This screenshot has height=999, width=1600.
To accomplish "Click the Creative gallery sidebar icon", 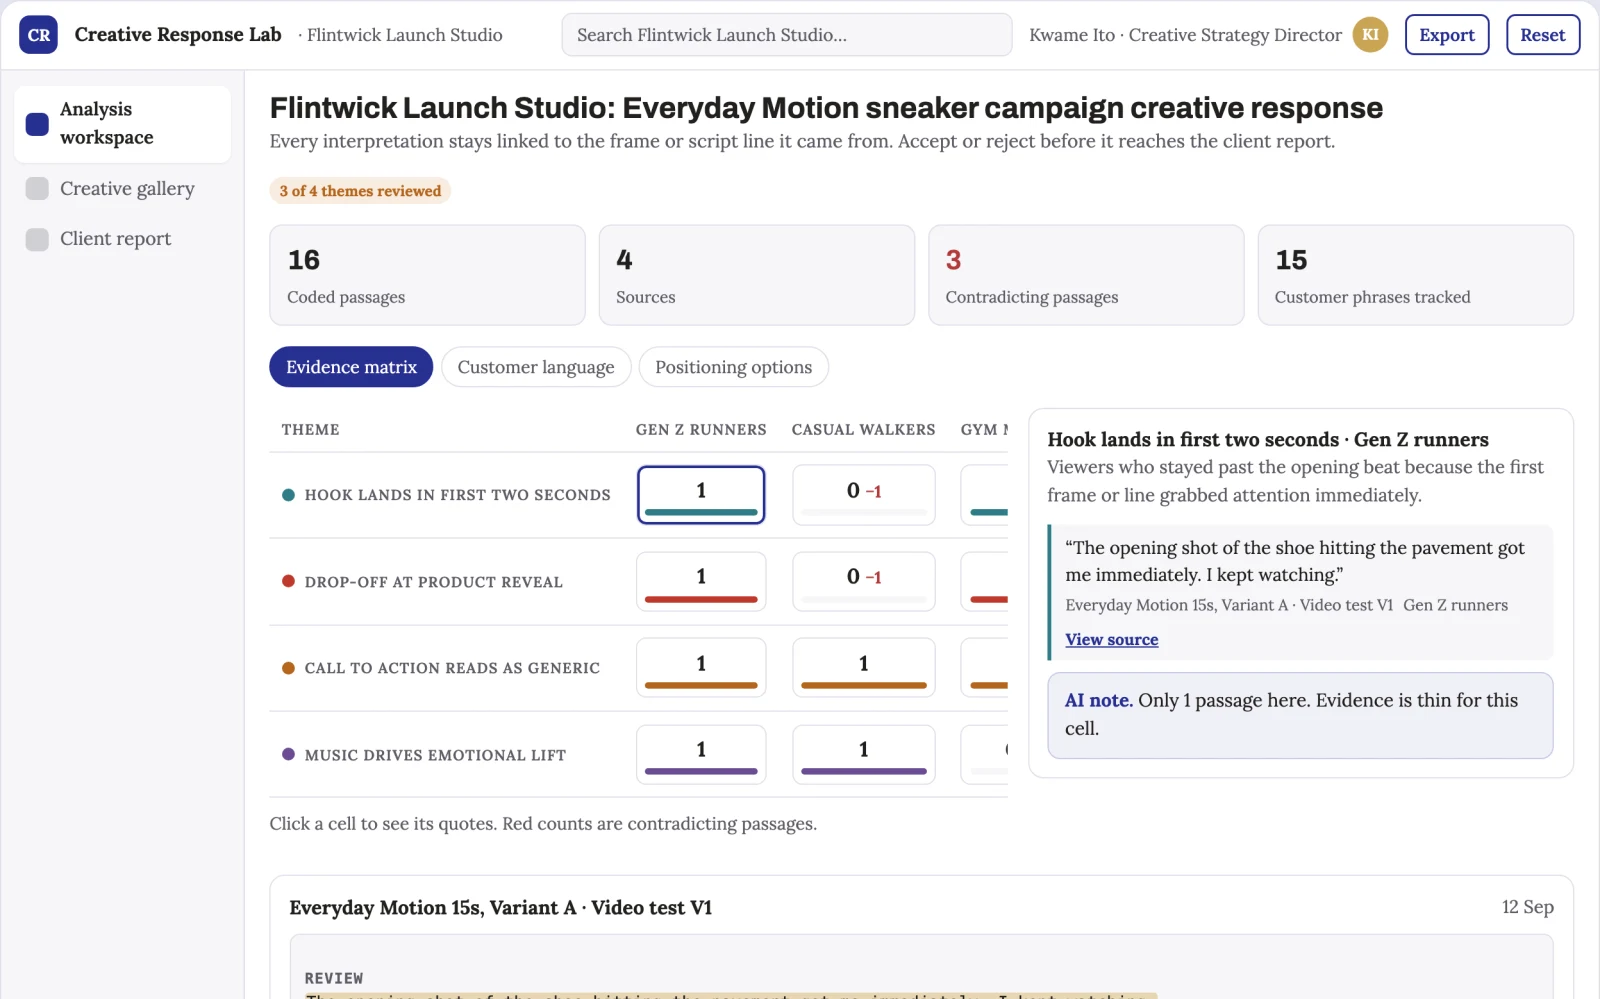I will click(x=37, y=189).
